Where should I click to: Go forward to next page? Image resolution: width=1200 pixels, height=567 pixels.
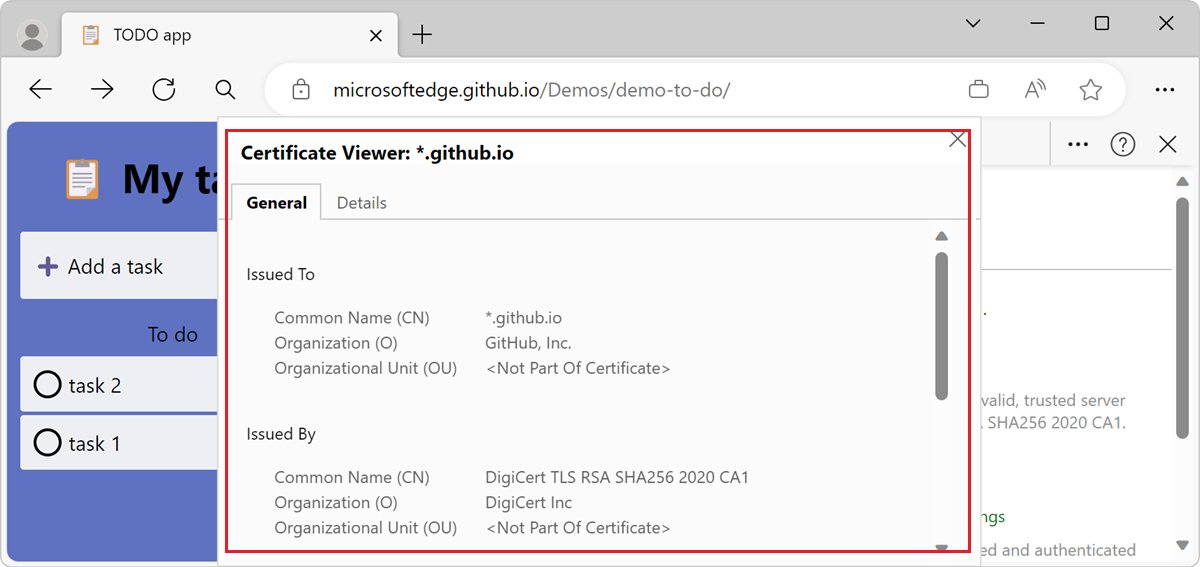pos(102,90)
